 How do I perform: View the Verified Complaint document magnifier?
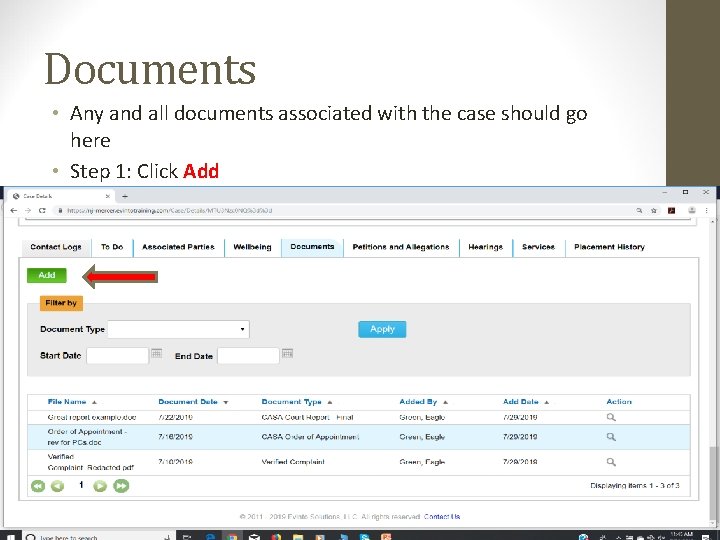611,462
